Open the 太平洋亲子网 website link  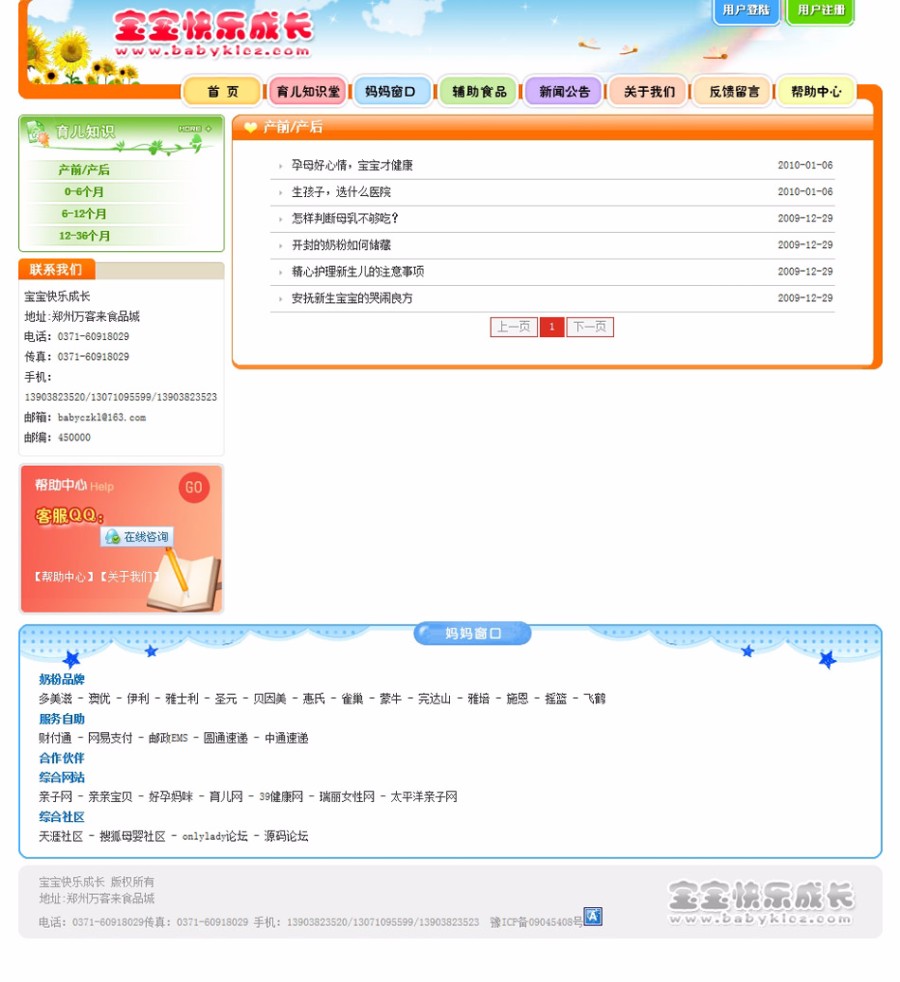[424, 797]
